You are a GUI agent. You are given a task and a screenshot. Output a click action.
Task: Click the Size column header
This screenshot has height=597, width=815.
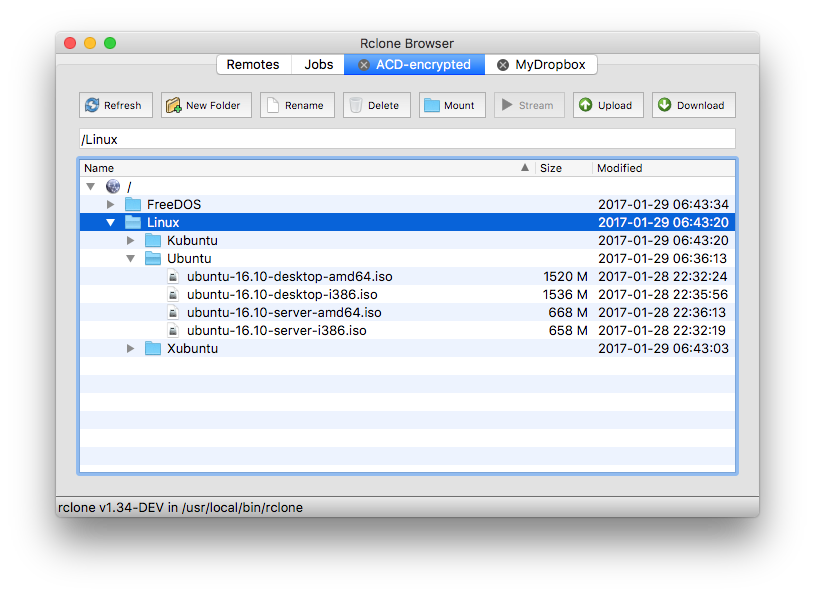552,168
